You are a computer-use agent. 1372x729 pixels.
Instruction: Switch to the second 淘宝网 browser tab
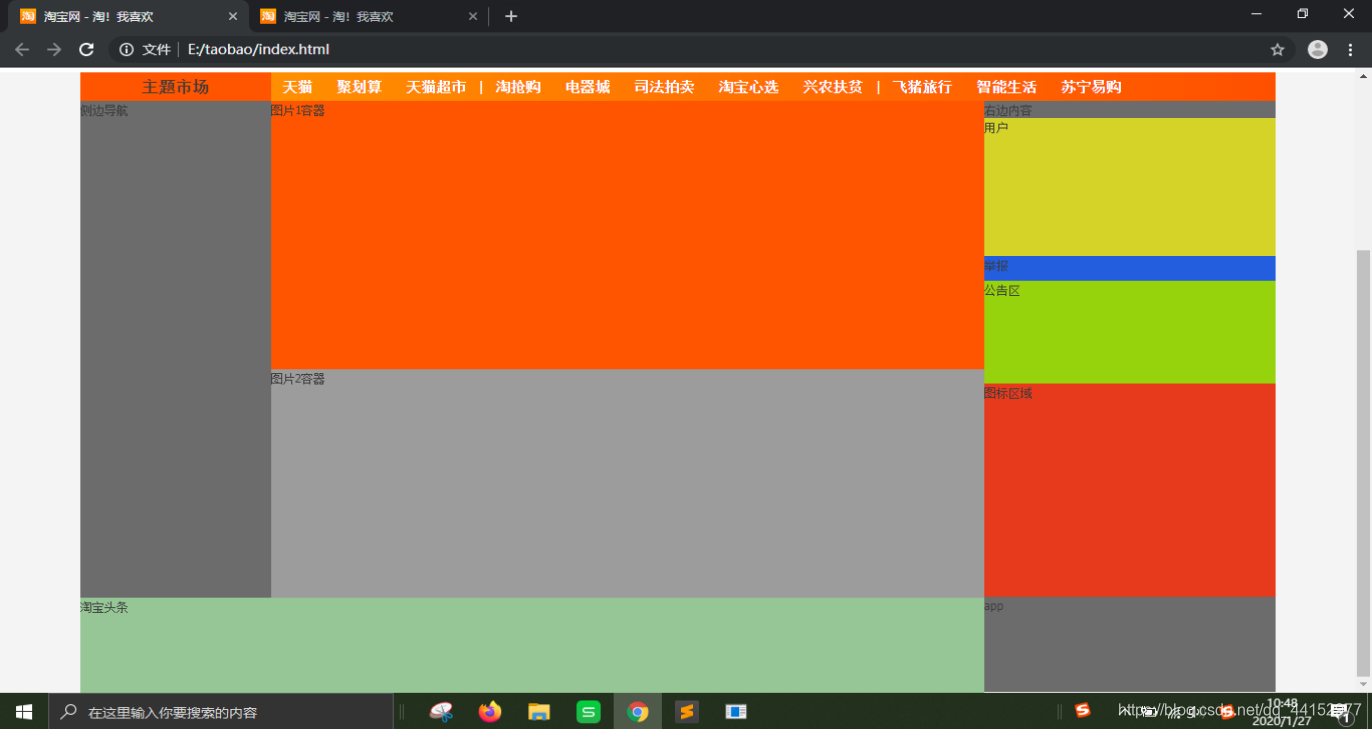pyautogui.click(x=367, y=17)
